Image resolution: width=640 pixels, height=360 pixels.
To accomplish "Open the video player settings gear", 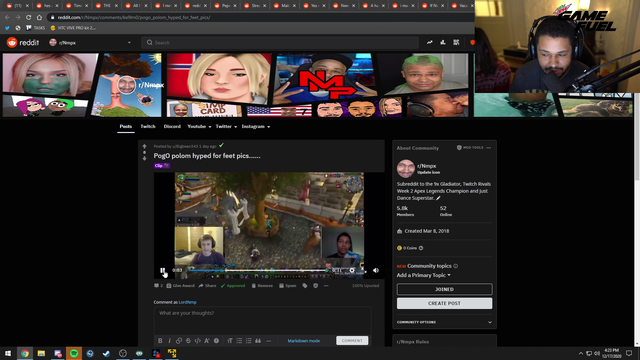I will [x=352, y=270].
